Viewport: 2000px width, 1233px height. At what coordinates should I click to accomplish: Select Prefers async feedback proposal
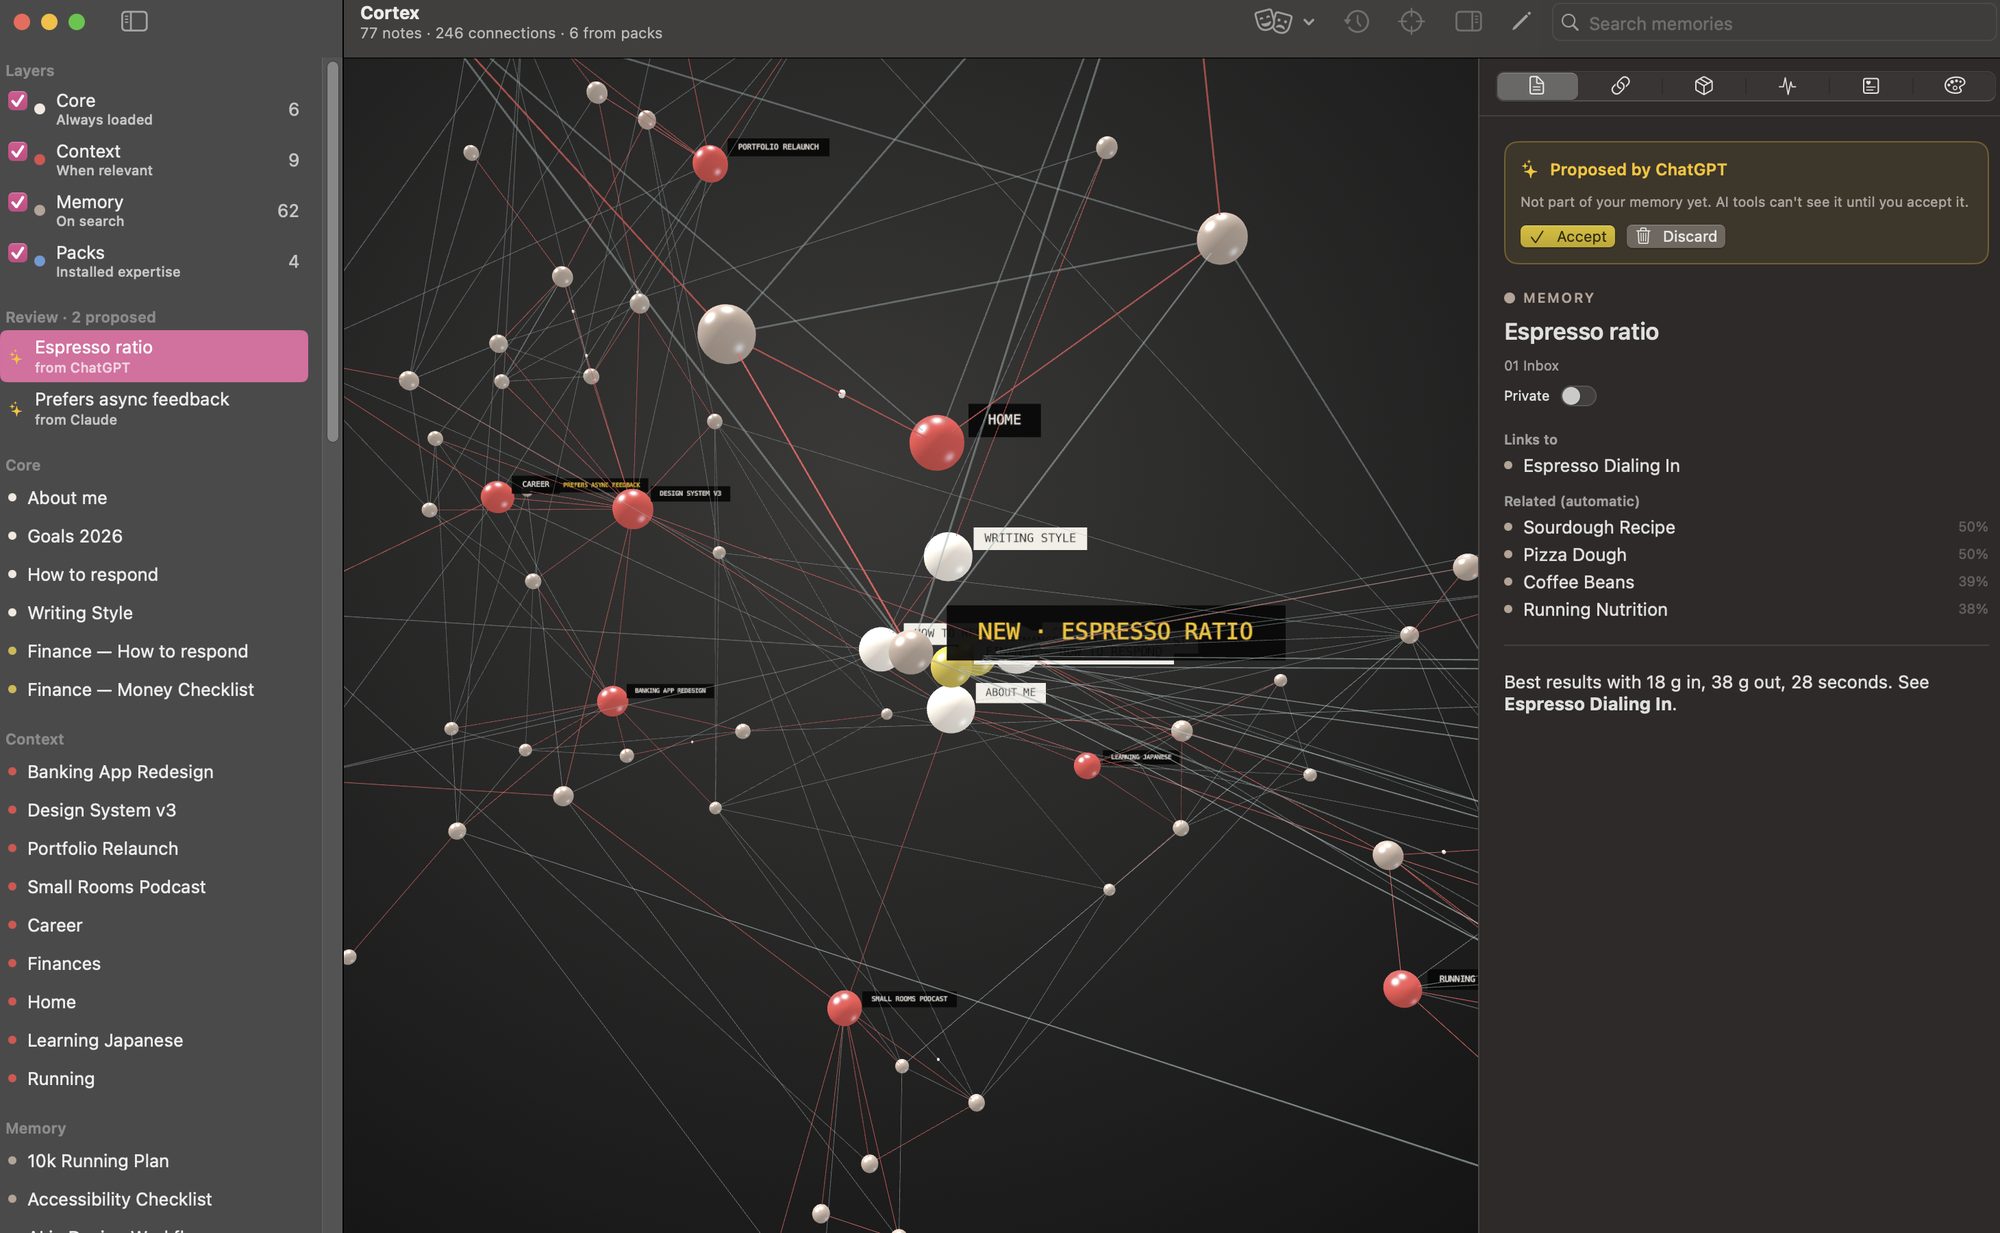click(x=154, y=408)
